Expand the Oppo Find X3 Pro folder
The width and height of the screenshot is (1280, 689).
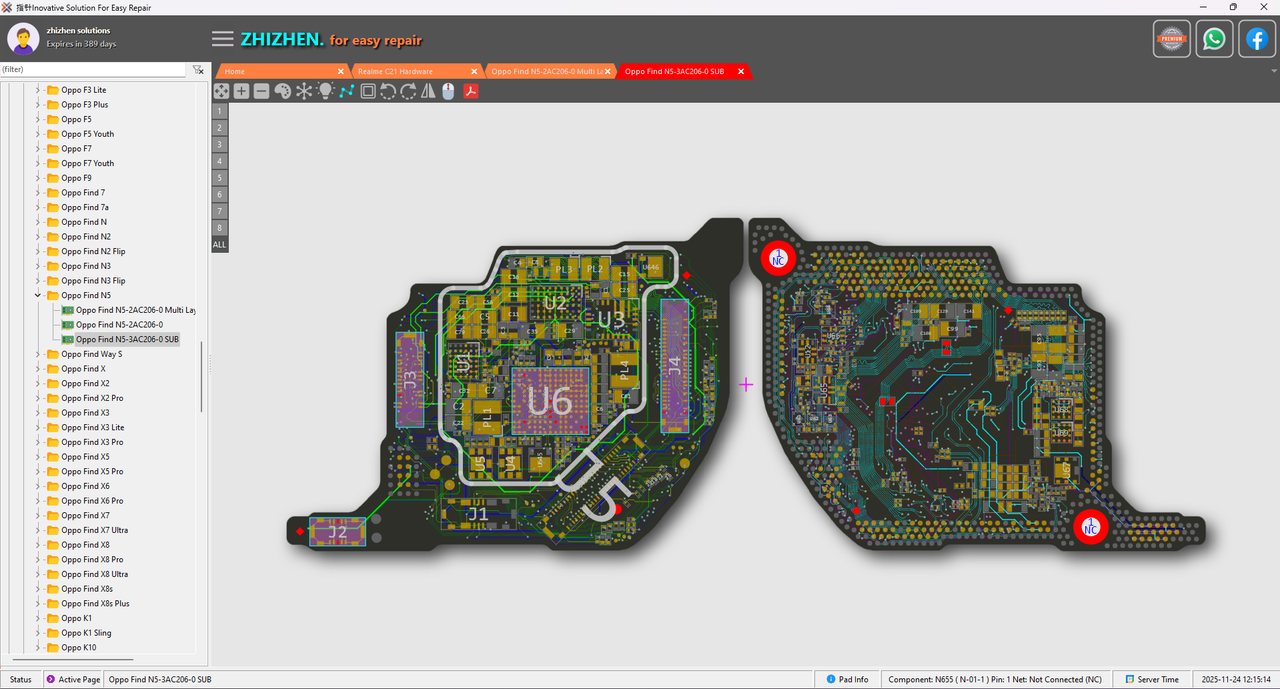point(38,442)
